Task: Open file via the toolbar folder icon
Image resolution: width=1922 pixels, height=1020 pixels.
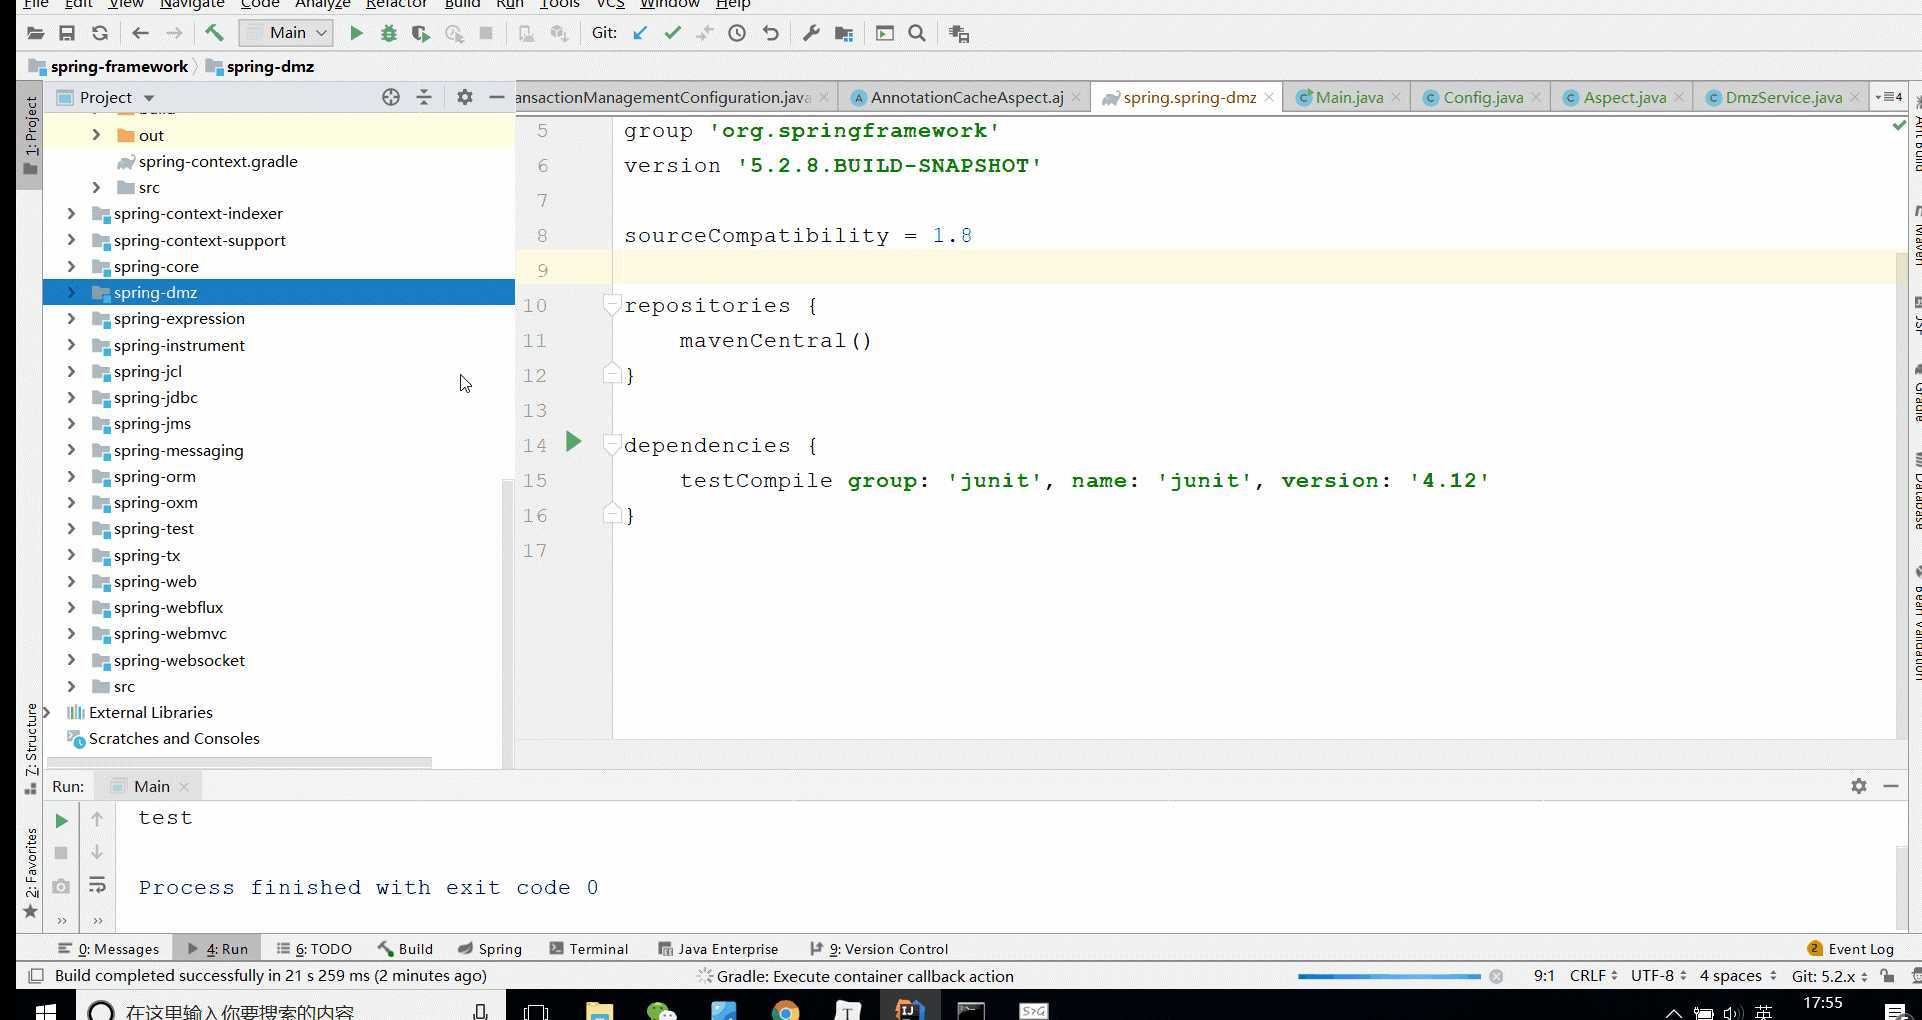Action: click(35, 33)
